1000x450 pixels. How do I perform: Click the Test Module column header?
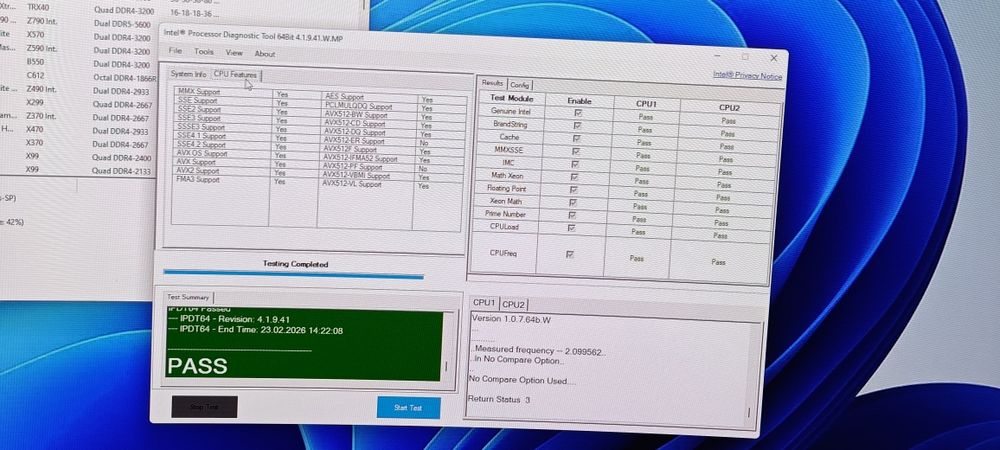[512, 98]
